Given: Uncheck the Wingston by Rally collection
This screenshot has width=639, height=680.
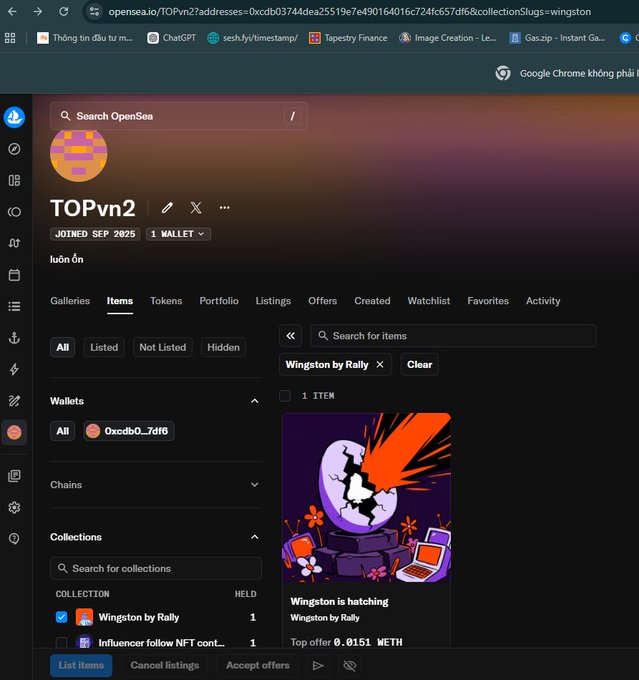Looking at the screenshot, I should 62,617.
